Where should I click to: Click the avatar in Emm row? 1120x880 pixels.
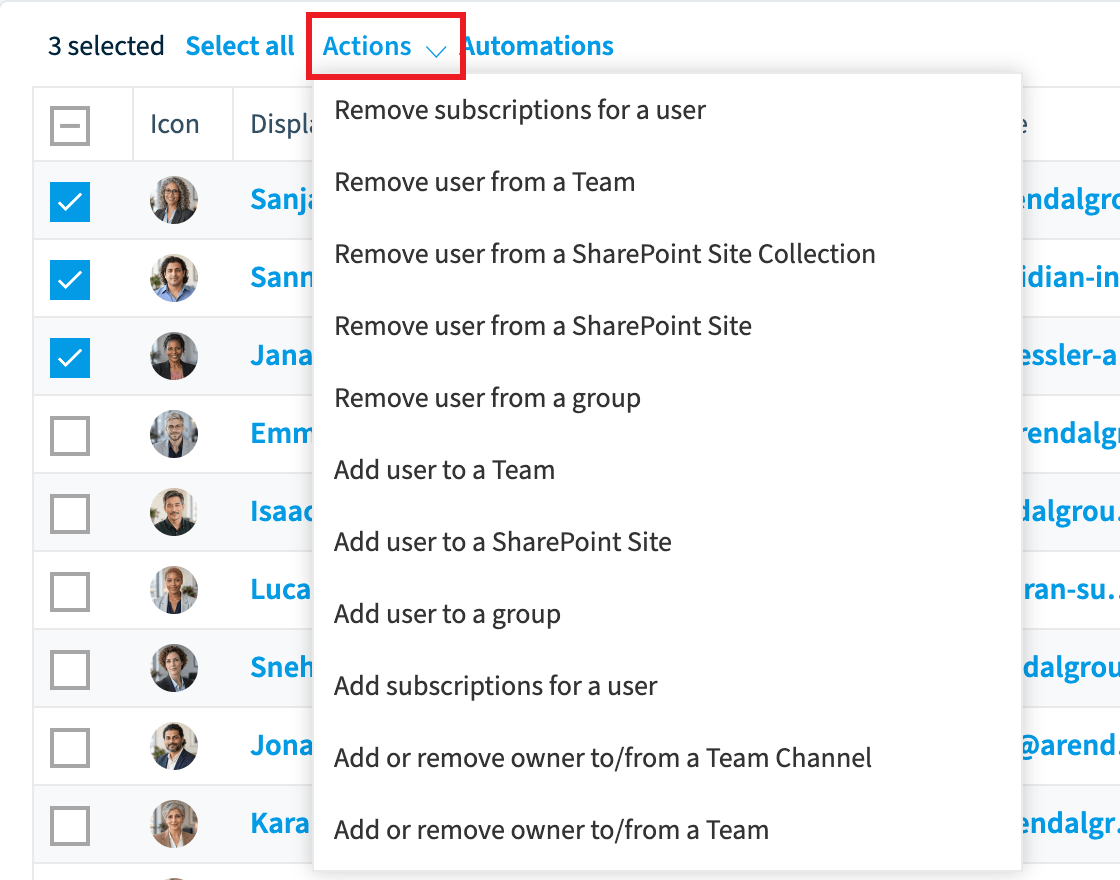click(174, 434)
